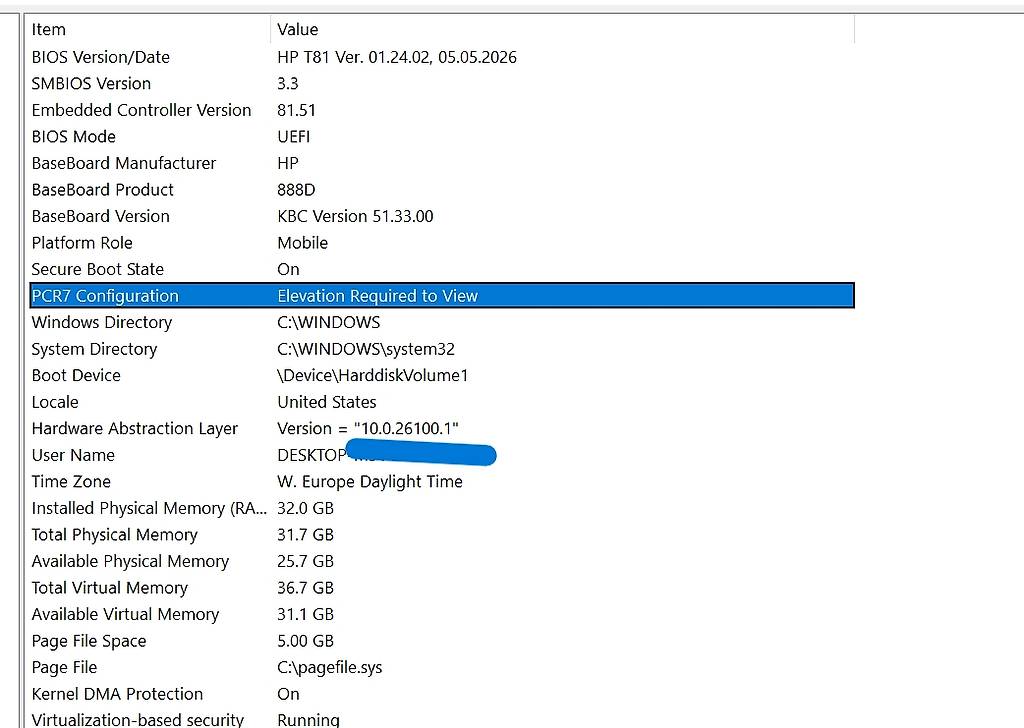The width and height of the screenshot is (1024, 728).
Task: Click the Mobile value
Action: click(x=302, y=243)
